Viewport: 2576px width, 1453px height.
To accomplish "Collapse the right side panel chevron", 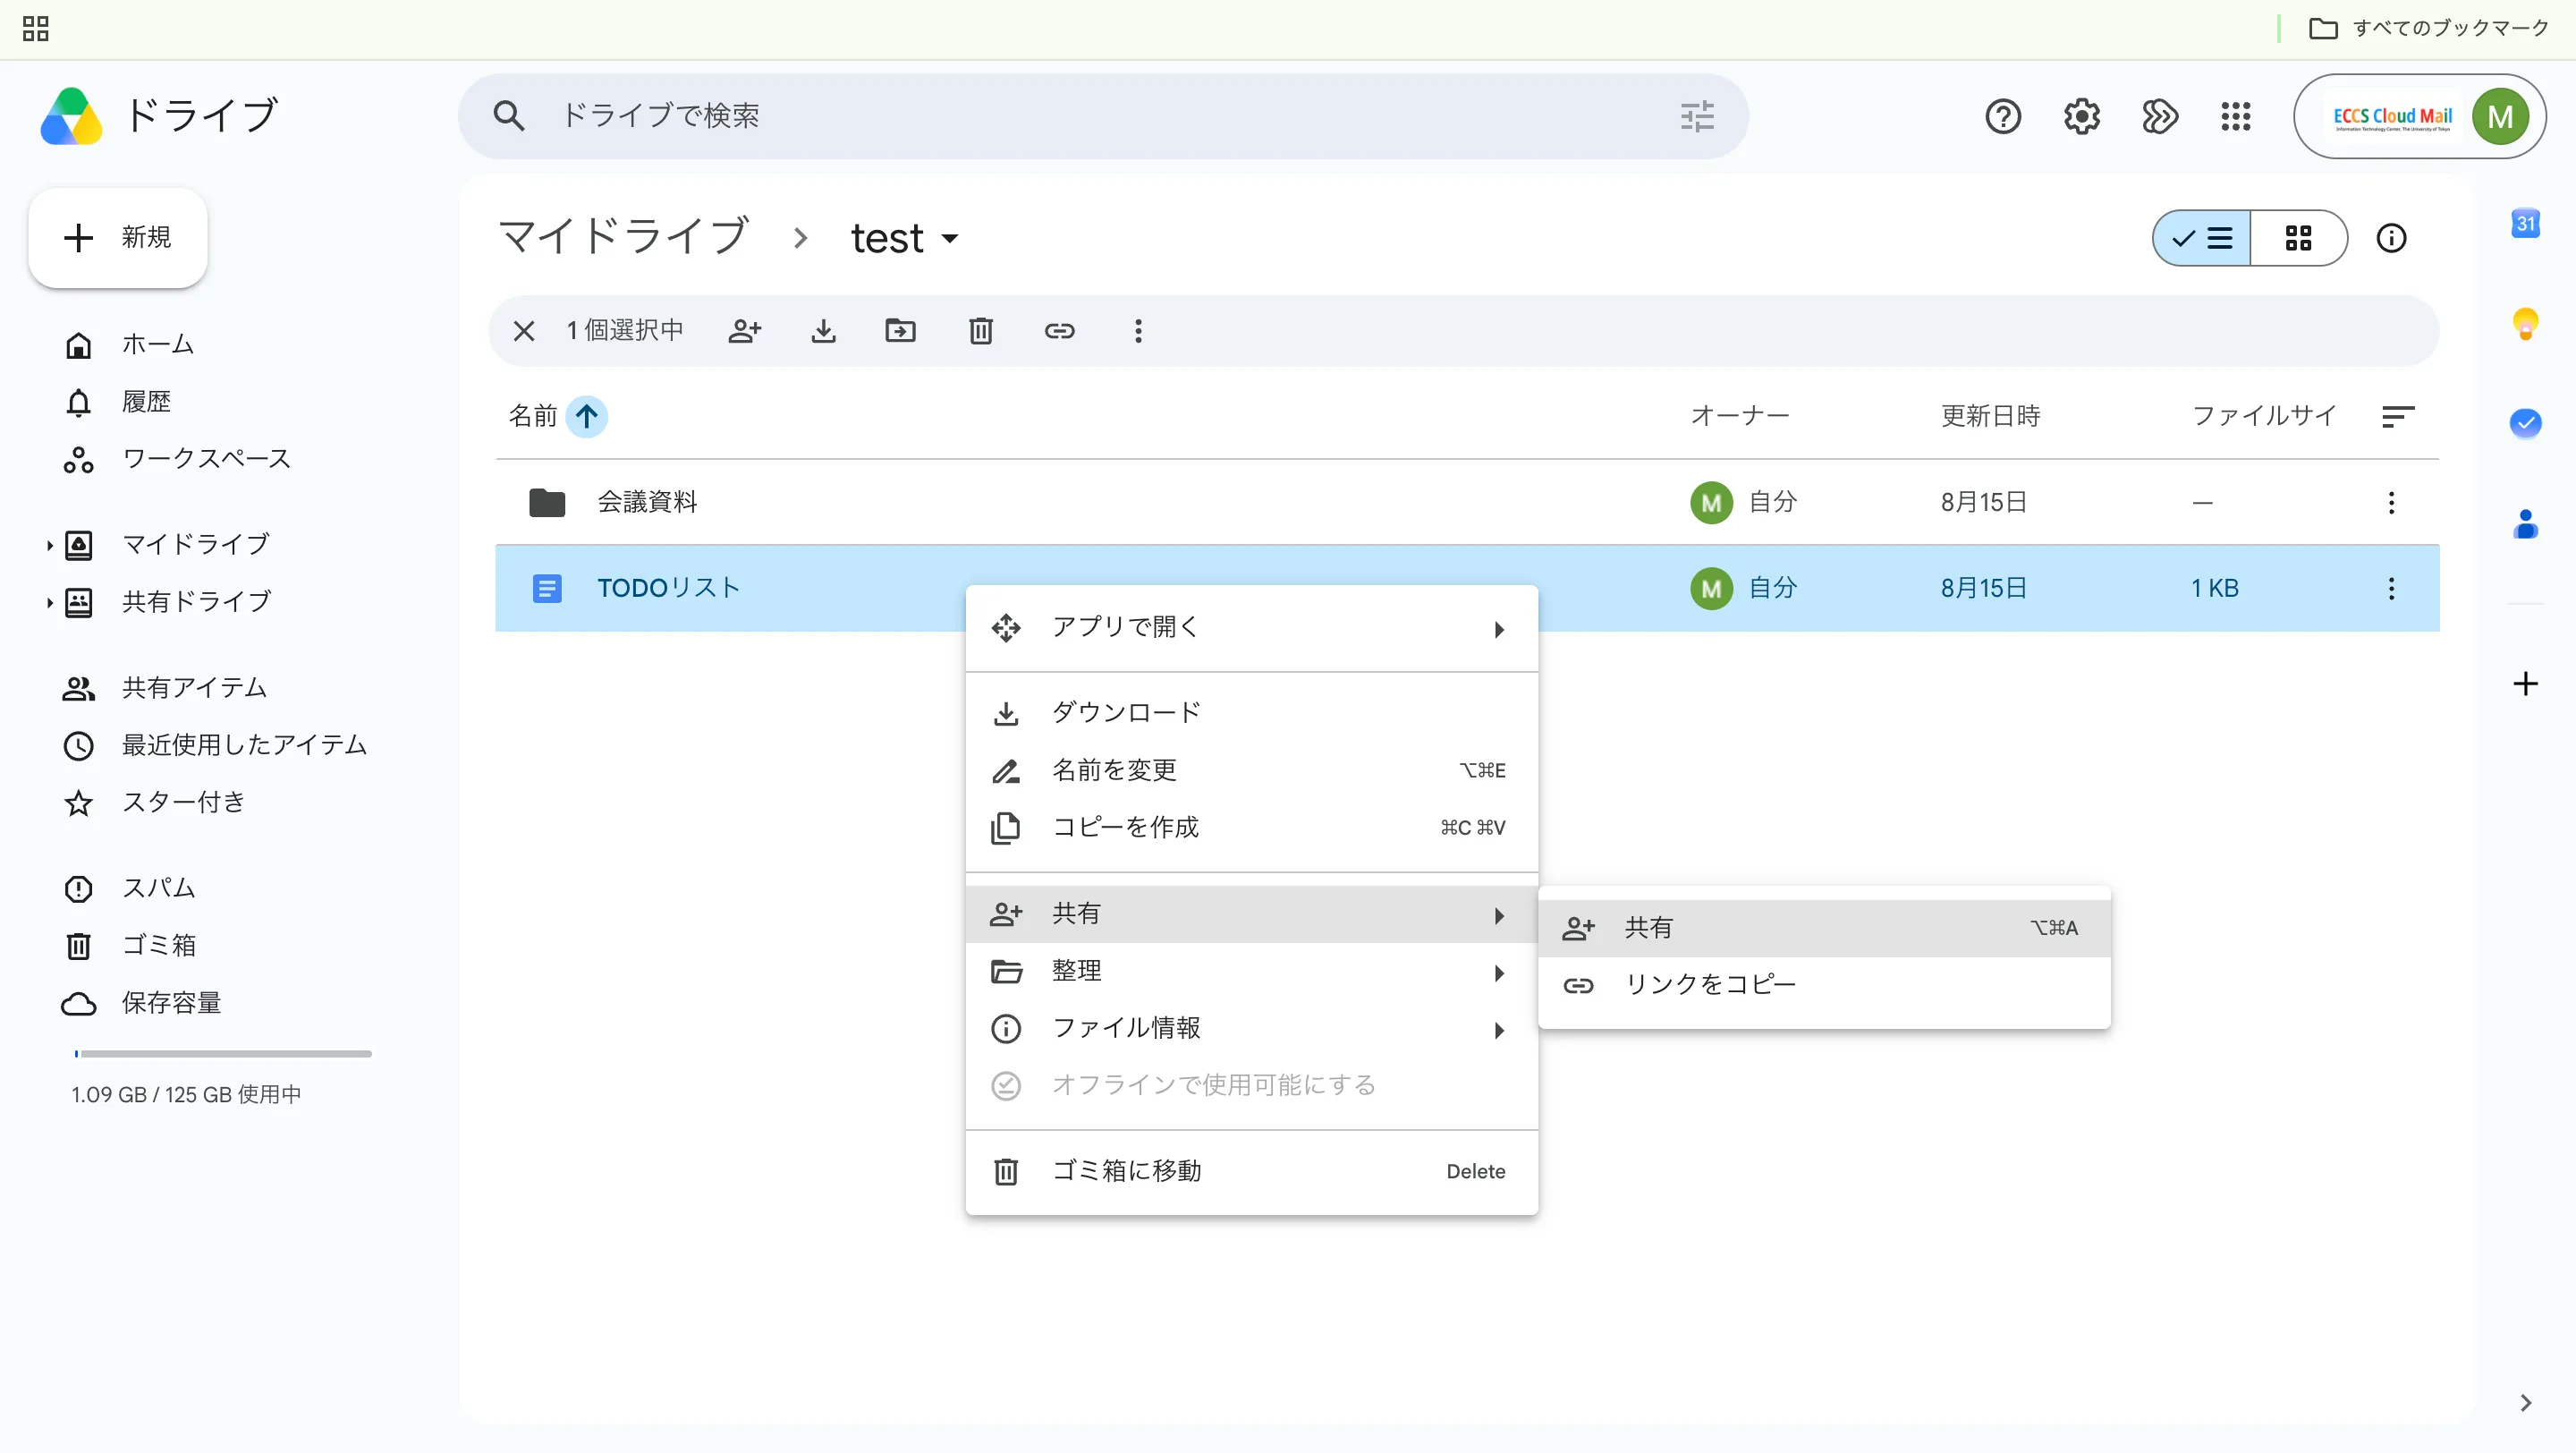I will (x=2526, y=1403).
